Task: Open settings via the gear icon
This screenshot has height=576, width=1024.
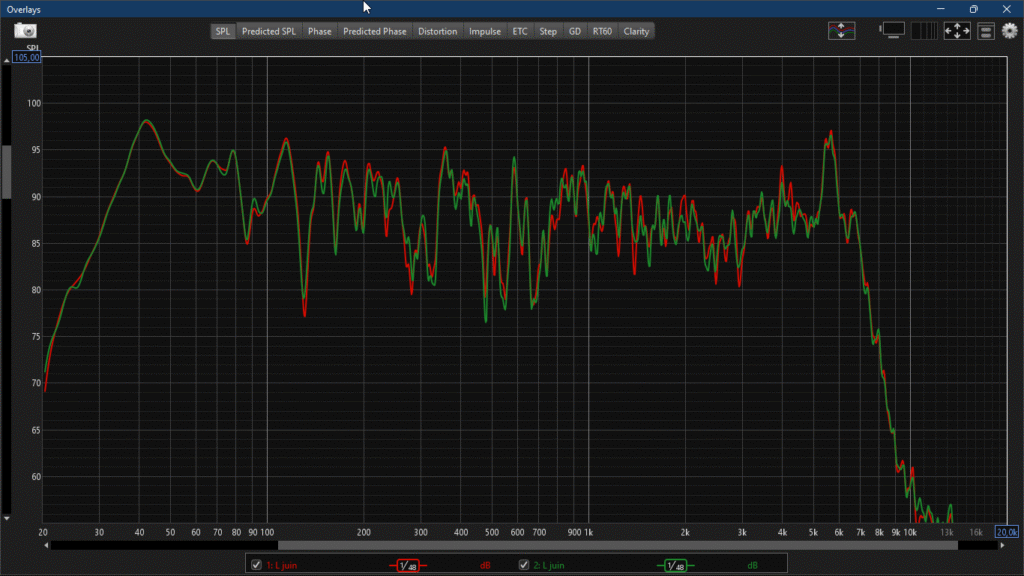Action: pyautogui.click(x=1009, y=31)
